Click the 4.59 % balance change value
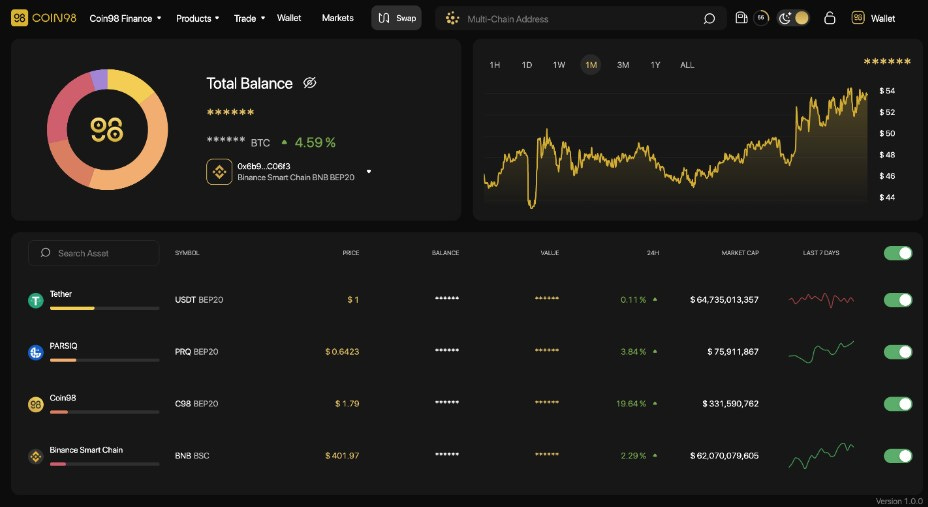Screen dimensions: 928x507 (x=315, y=143)
